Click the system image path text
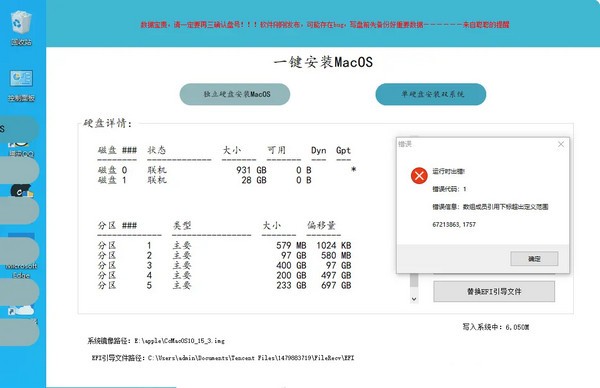600x388 pixels. (x=156, y=341)
